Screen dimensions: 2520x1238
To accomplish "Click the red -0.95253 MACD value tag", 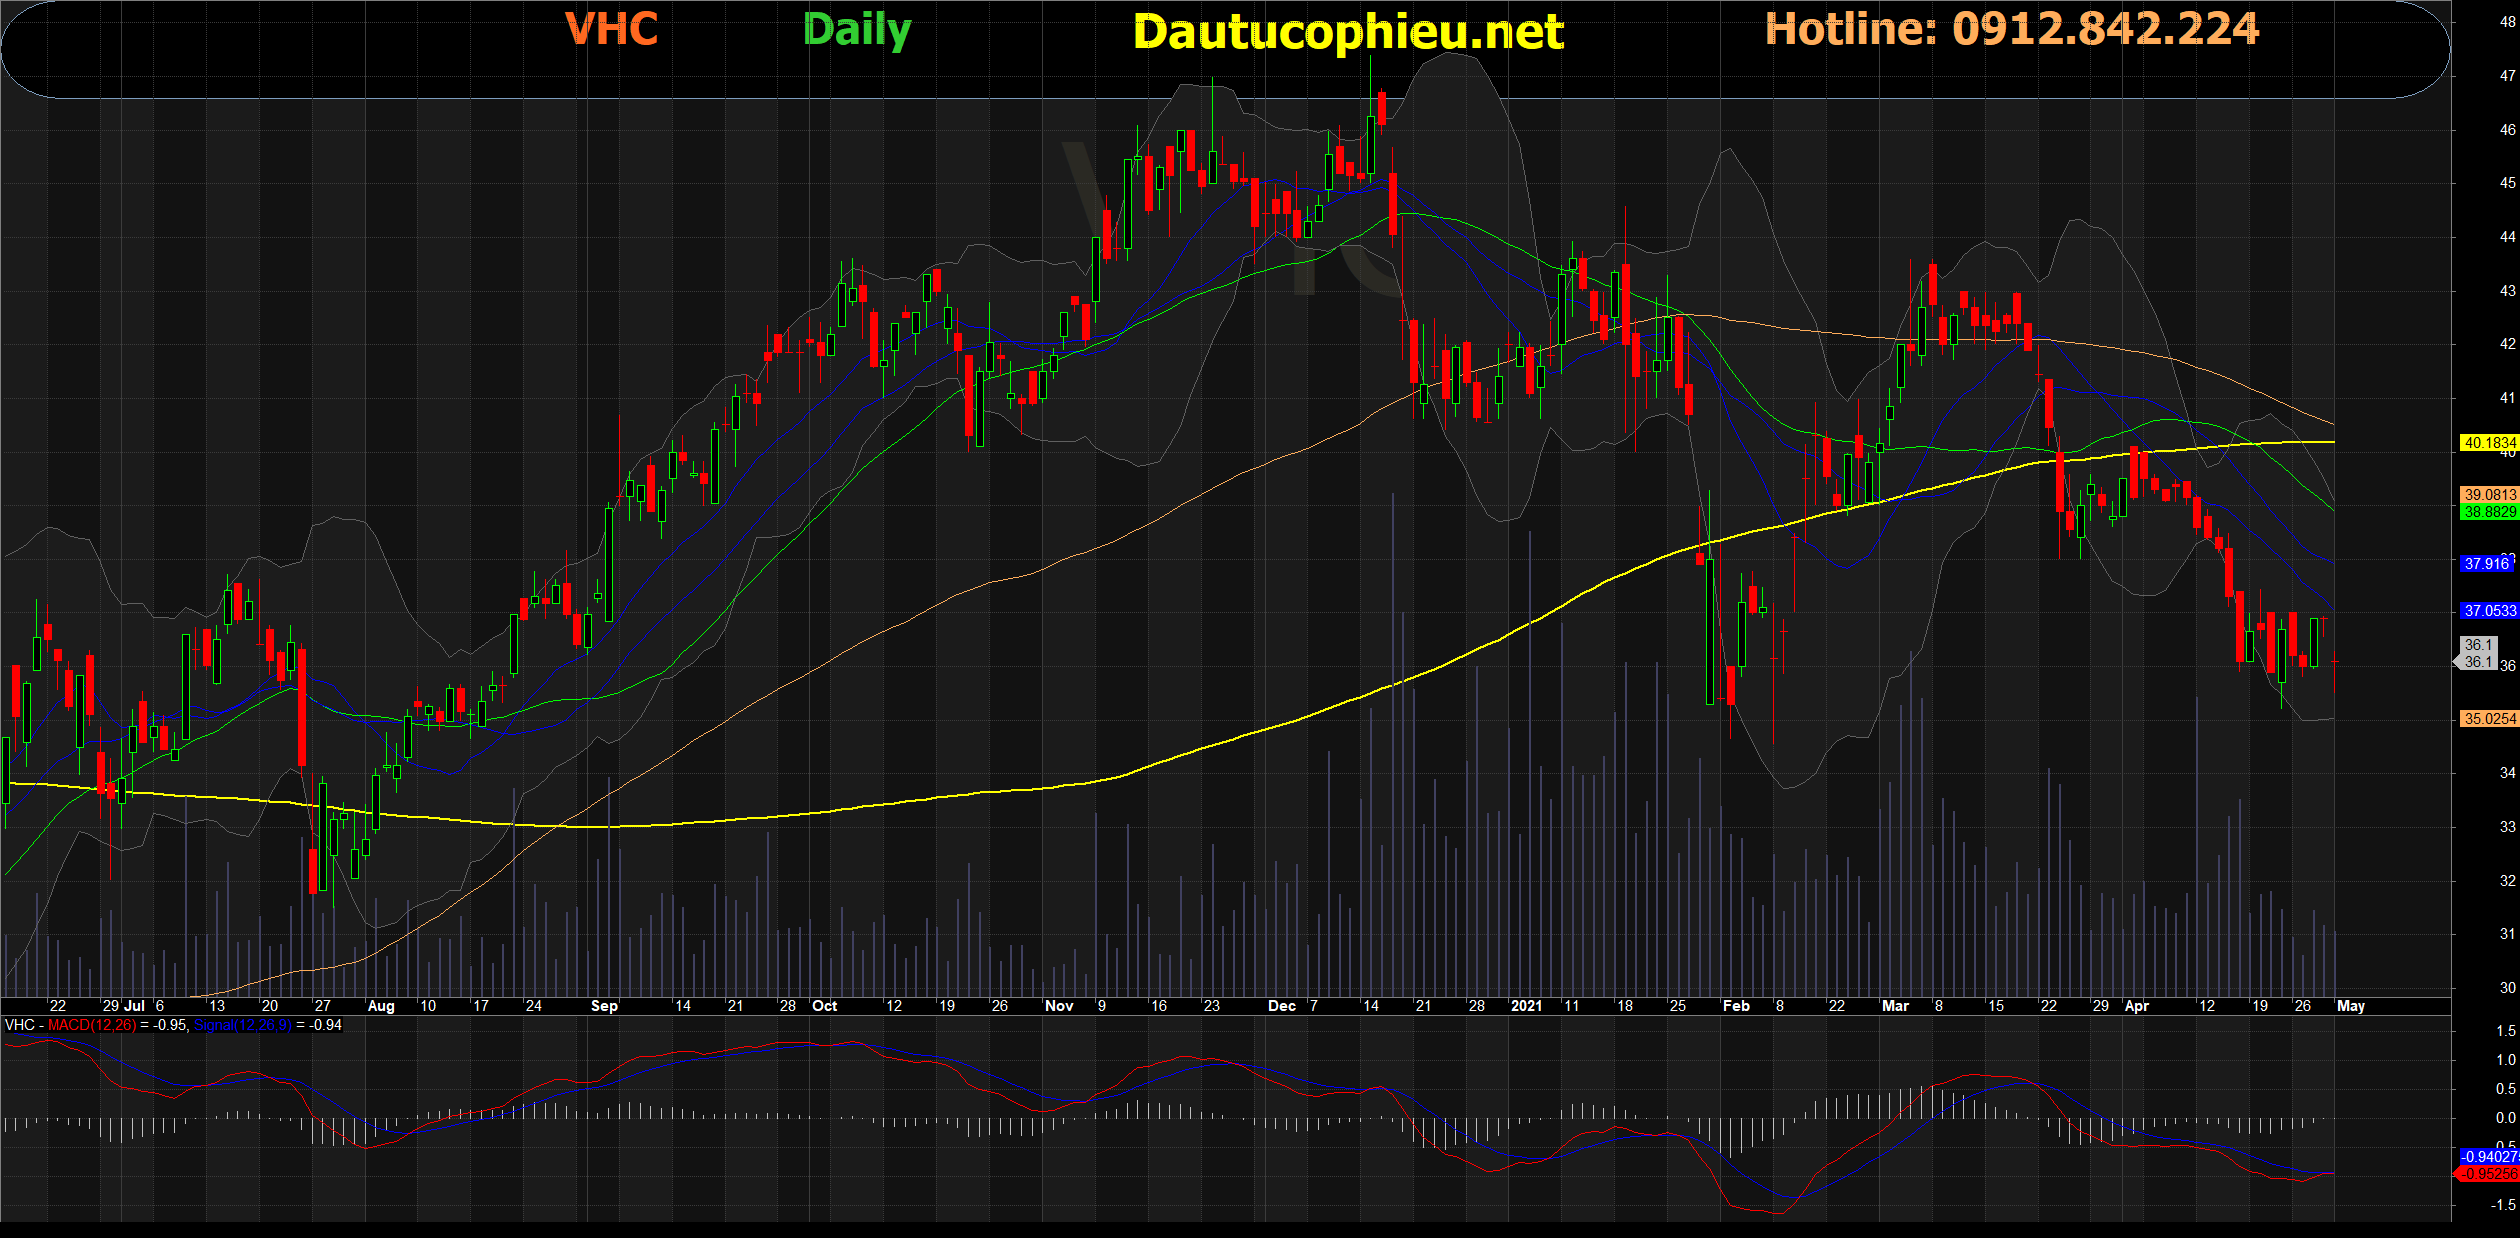I will (2488, 1174).
